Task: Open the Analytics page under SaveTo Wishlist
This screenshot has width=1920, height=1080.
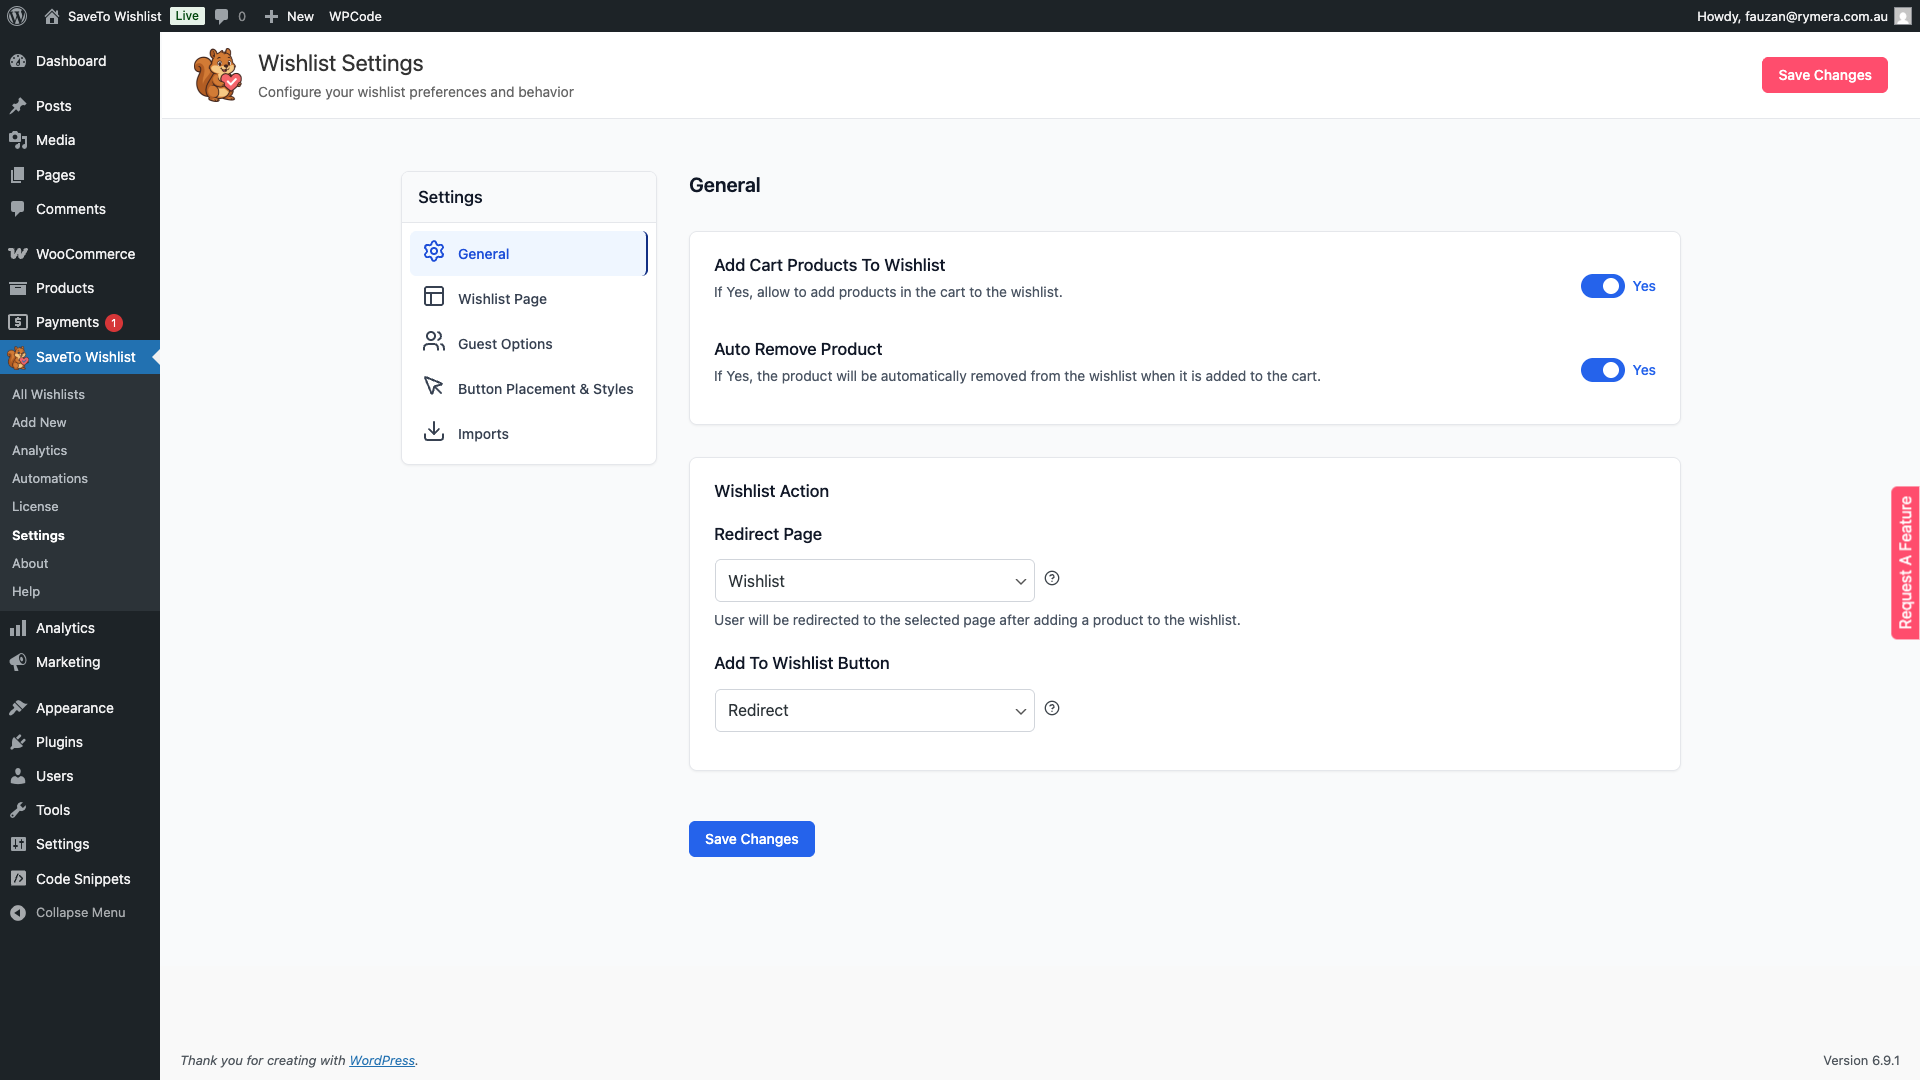Action: tap(39, 450)
